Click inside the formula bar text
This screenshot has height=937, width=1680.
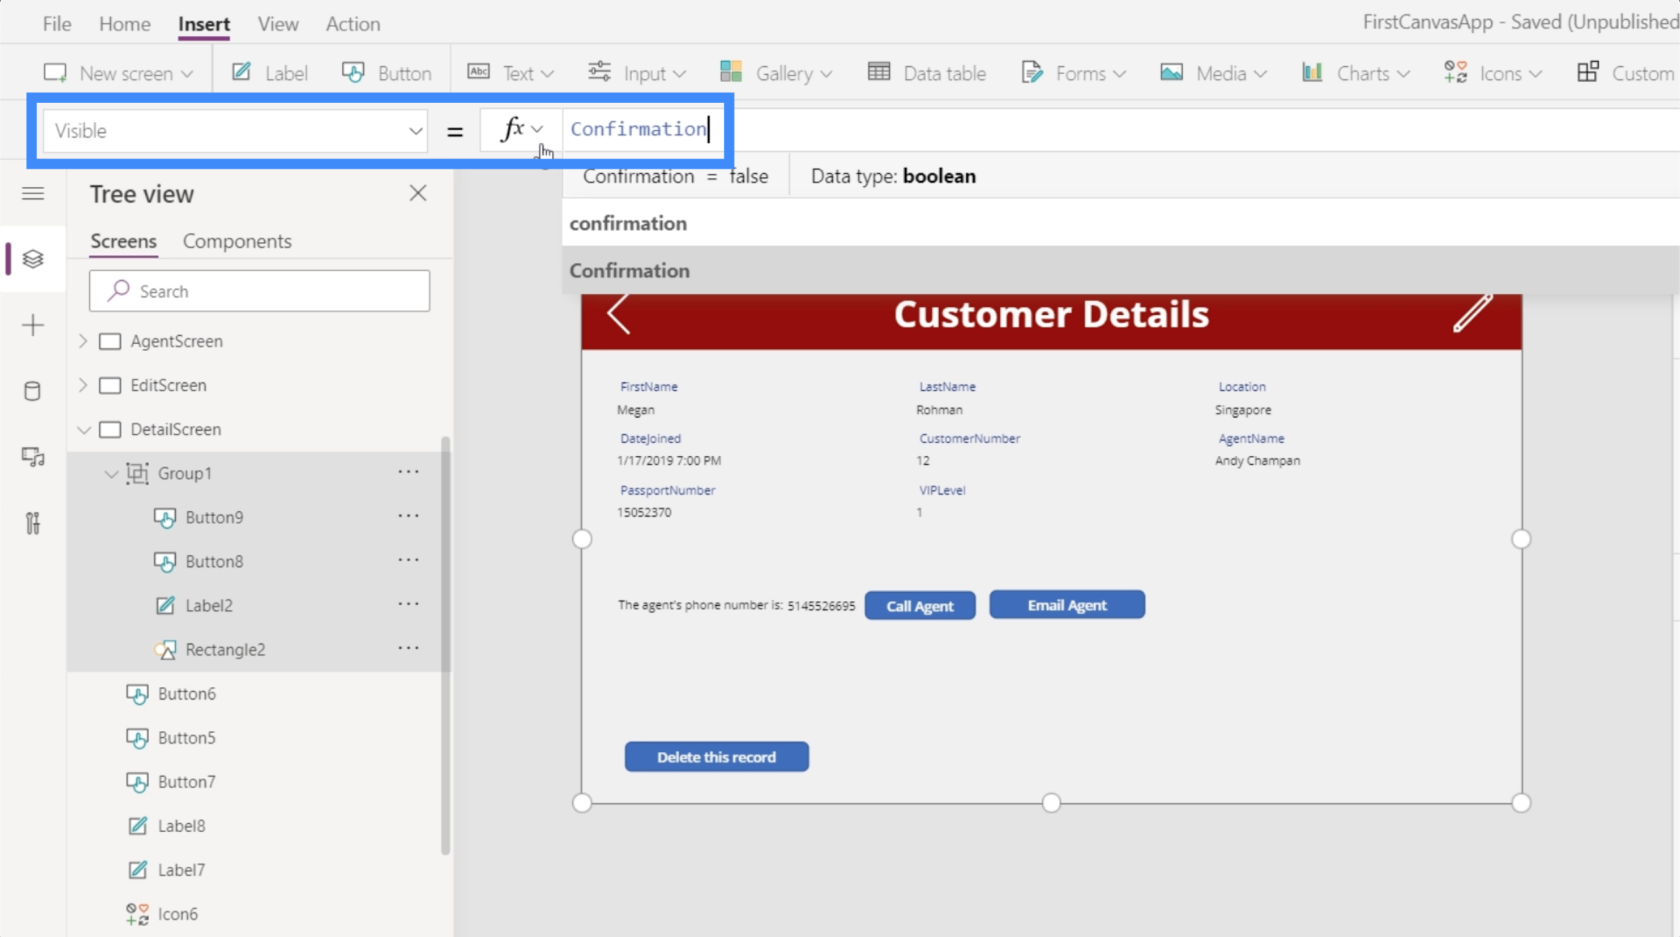click(x=639, y=129)
